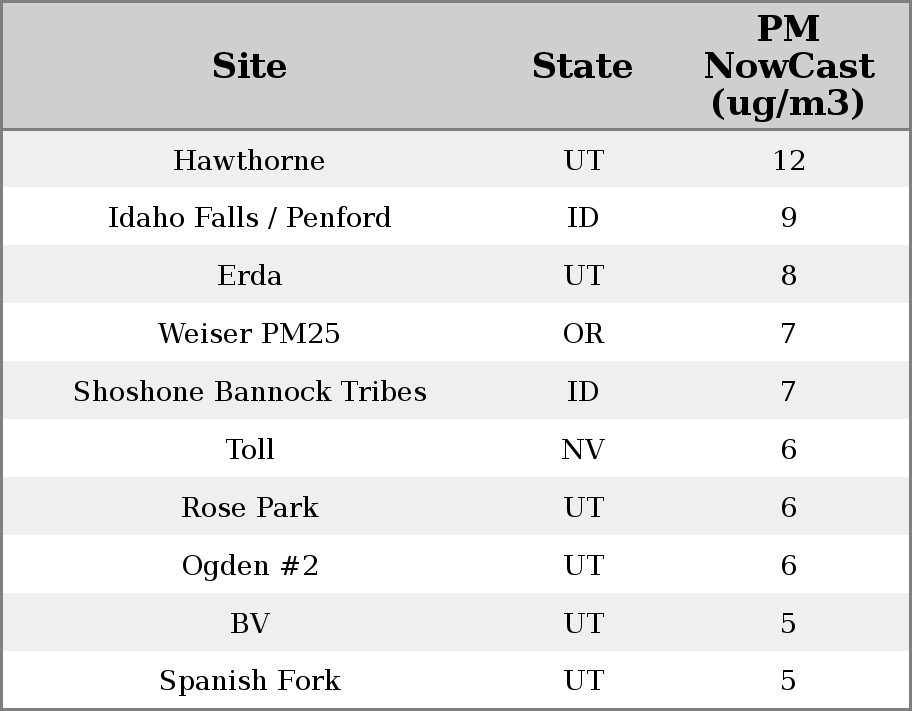This screenshot has width=912, height=711.
Task: Select the Toll site cell
Action: point(249,450)
